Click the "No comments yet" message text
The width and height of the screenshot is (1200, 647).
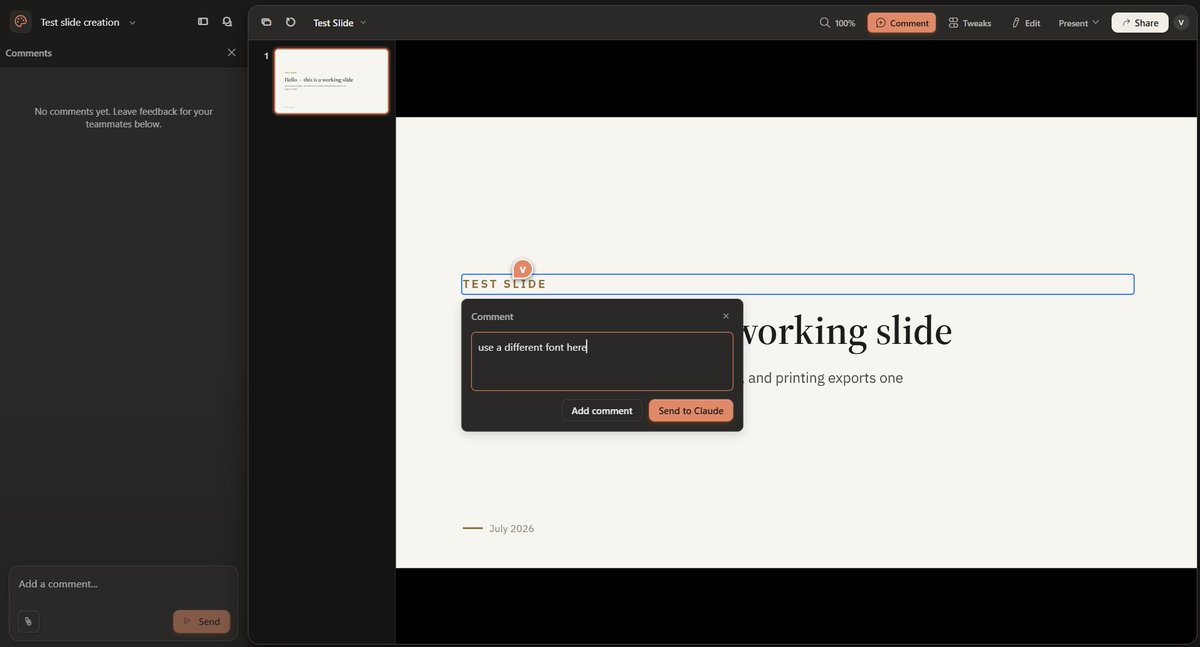[124, 118]
